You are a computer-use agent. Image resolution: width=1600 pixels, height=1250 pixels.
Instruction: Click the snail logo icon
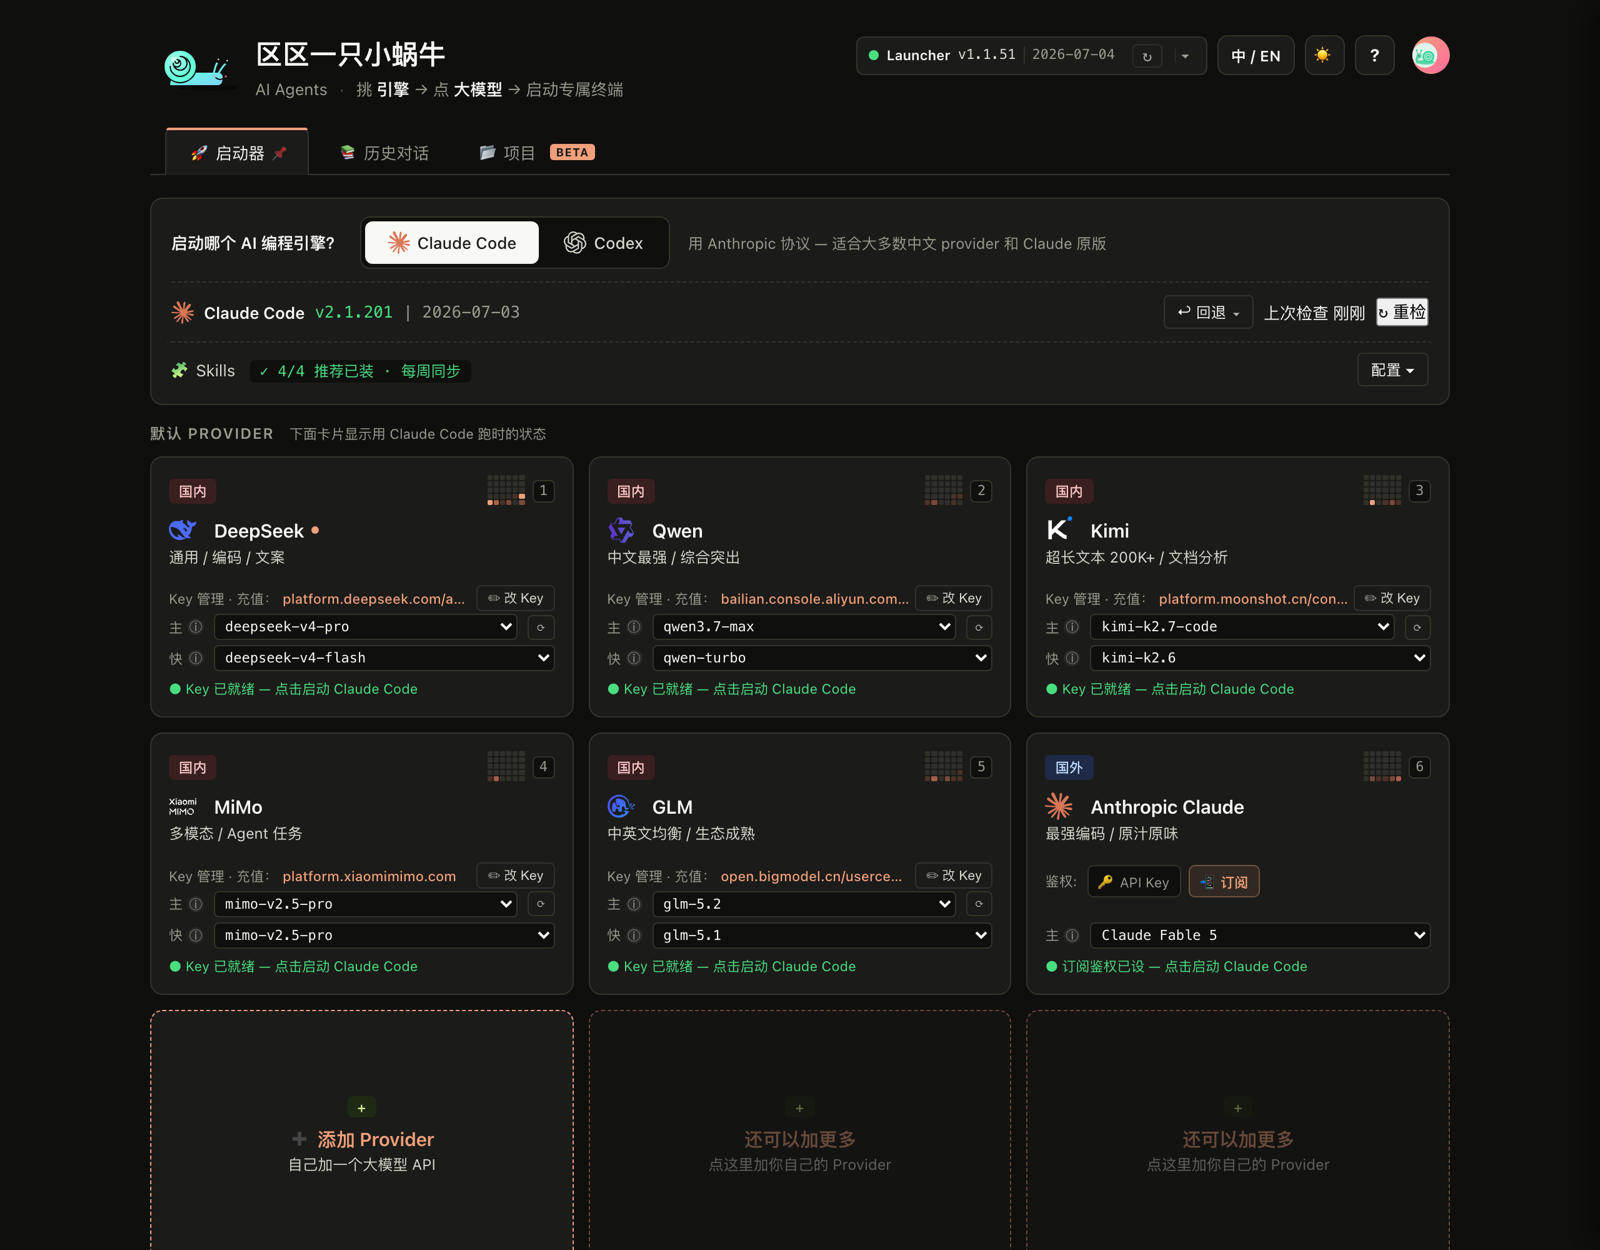197,68
